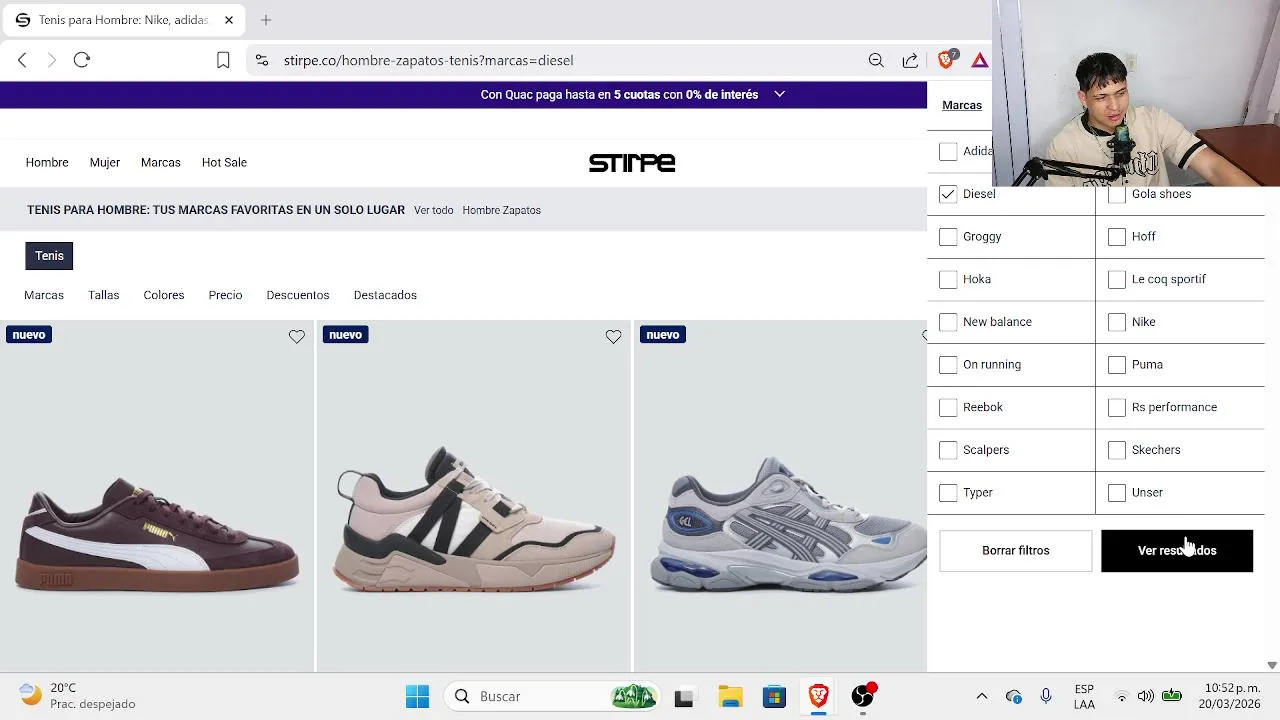1280x720 pixels.
Task: Check the New balance checkbox
Action: coord(948,322)
